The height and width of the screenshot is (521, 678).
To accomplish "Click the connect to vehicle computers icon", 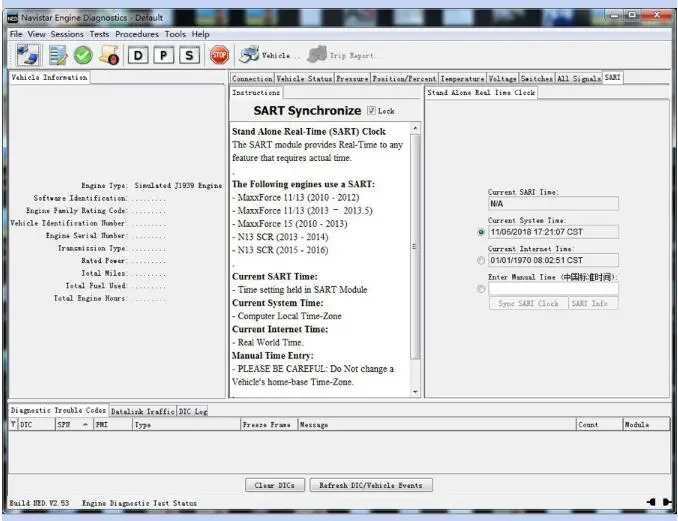I will click(29, 55).
